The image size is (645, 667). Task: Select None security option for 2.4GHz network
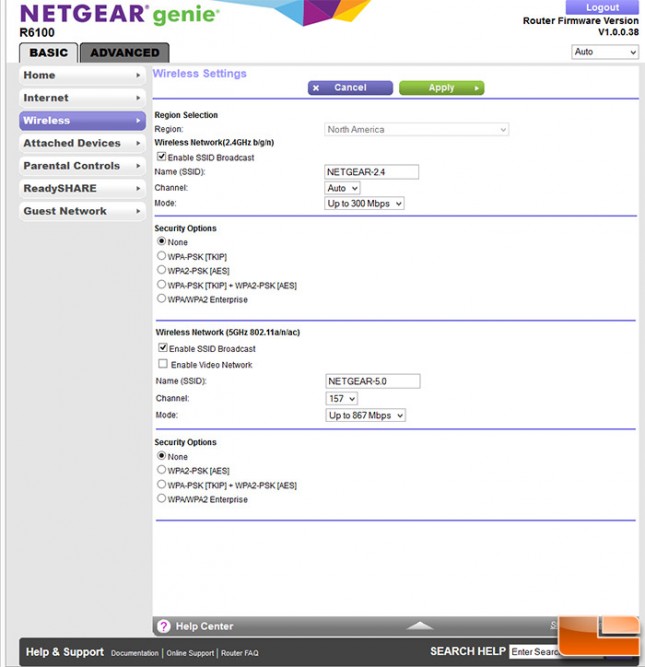coord(161,241)
